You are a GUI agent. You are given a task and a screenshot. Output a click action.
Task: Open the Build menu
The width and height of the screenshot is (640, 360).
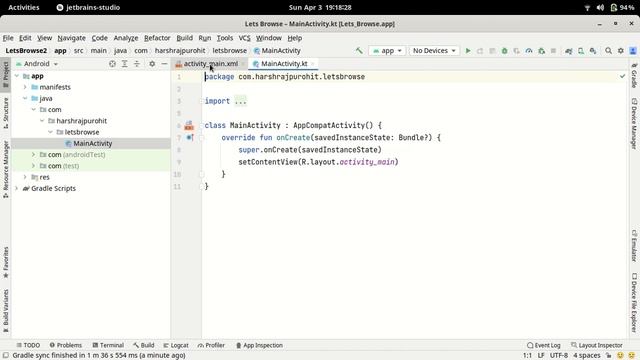pos(184,38)
